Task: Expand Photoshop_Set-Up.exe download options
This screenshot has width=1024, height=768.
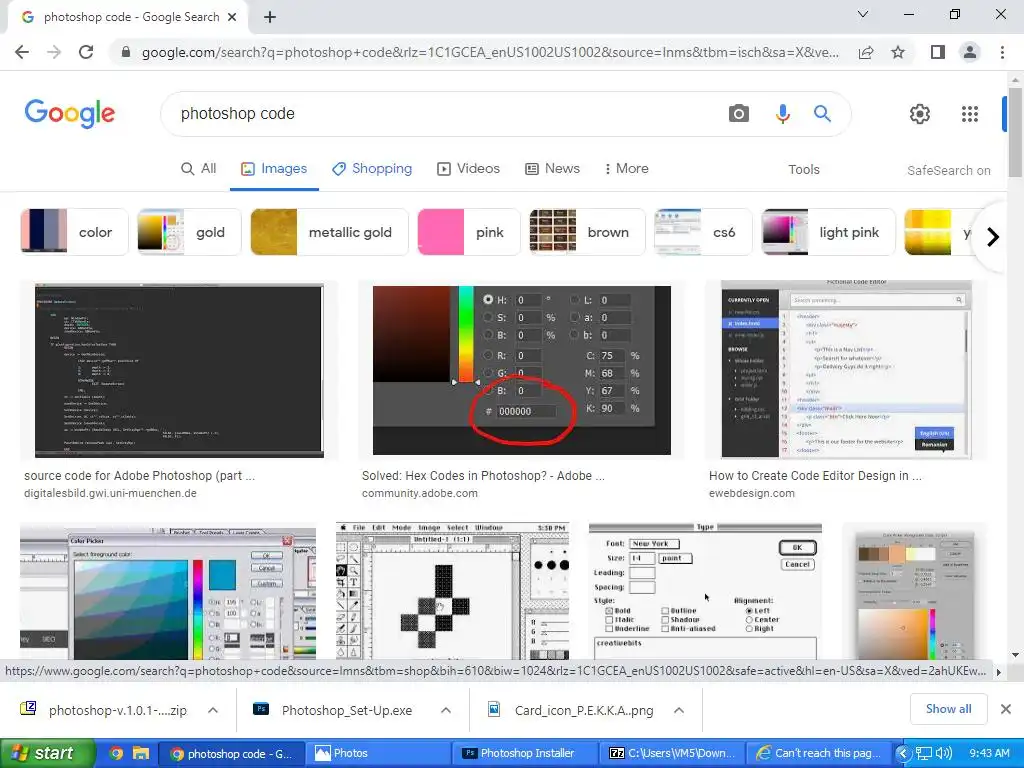Action: click(x=446, y=711)
